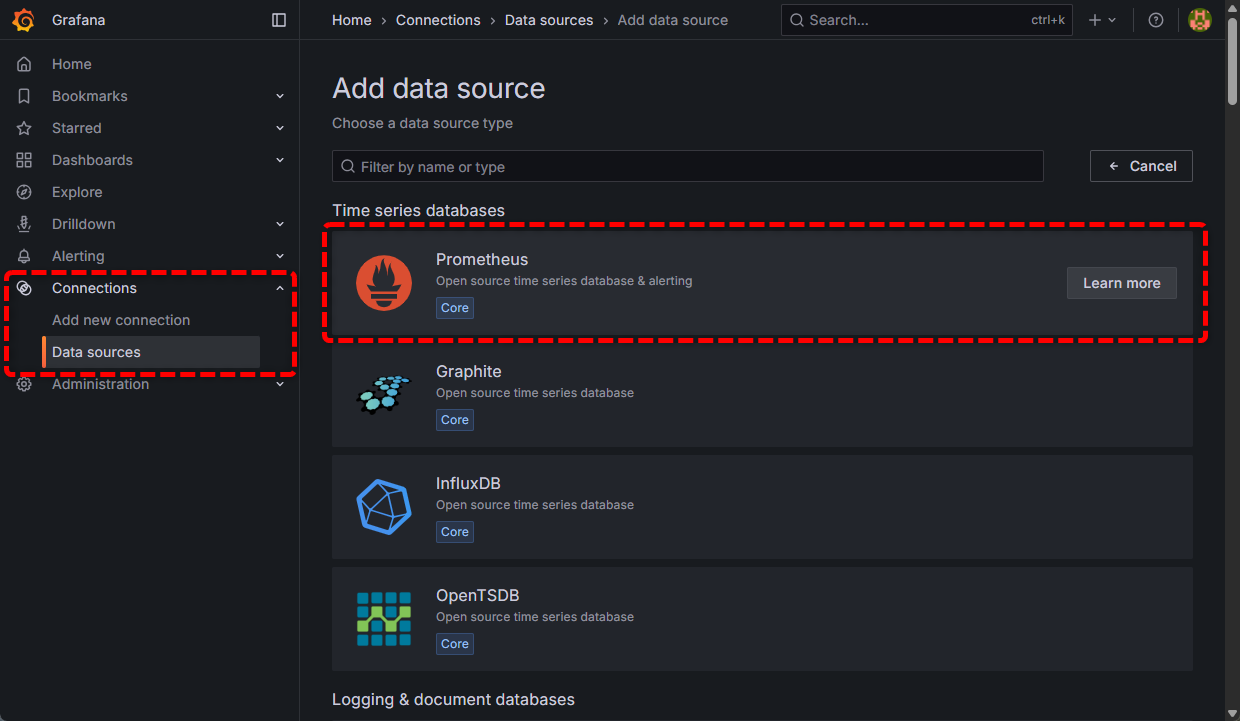Image resolution: width=1240 pixels, height=721 pixels.
Task: Click Connections label in sidebar
Action: [94, 288]
